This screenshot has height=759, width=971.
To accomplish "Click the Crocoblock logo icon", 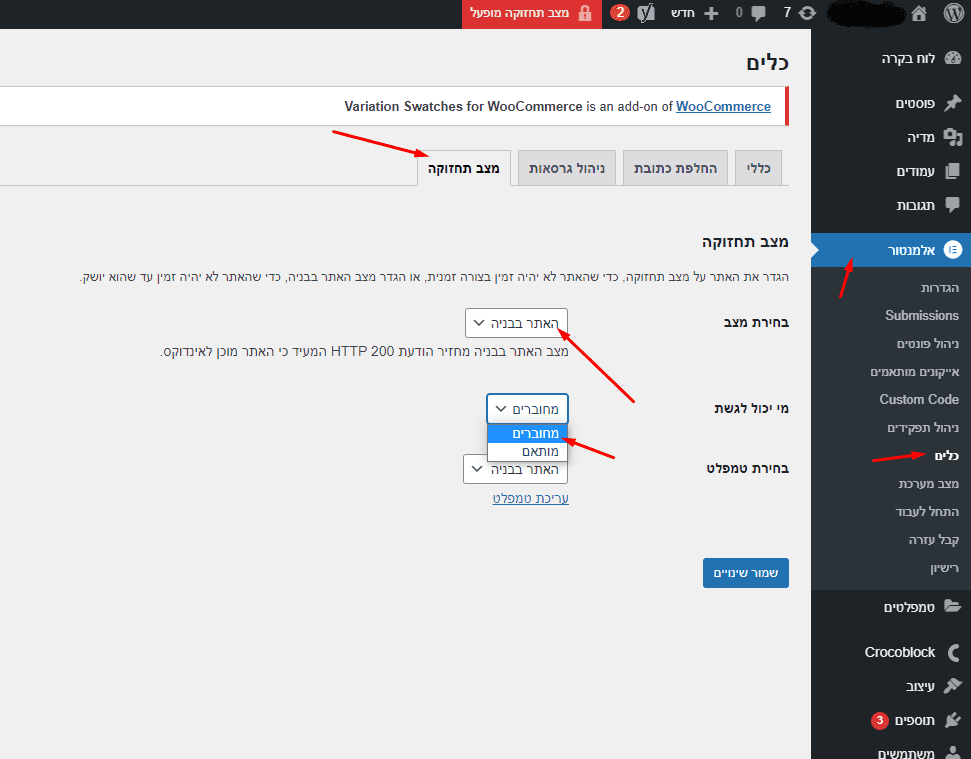I will [x=954, y=653].
